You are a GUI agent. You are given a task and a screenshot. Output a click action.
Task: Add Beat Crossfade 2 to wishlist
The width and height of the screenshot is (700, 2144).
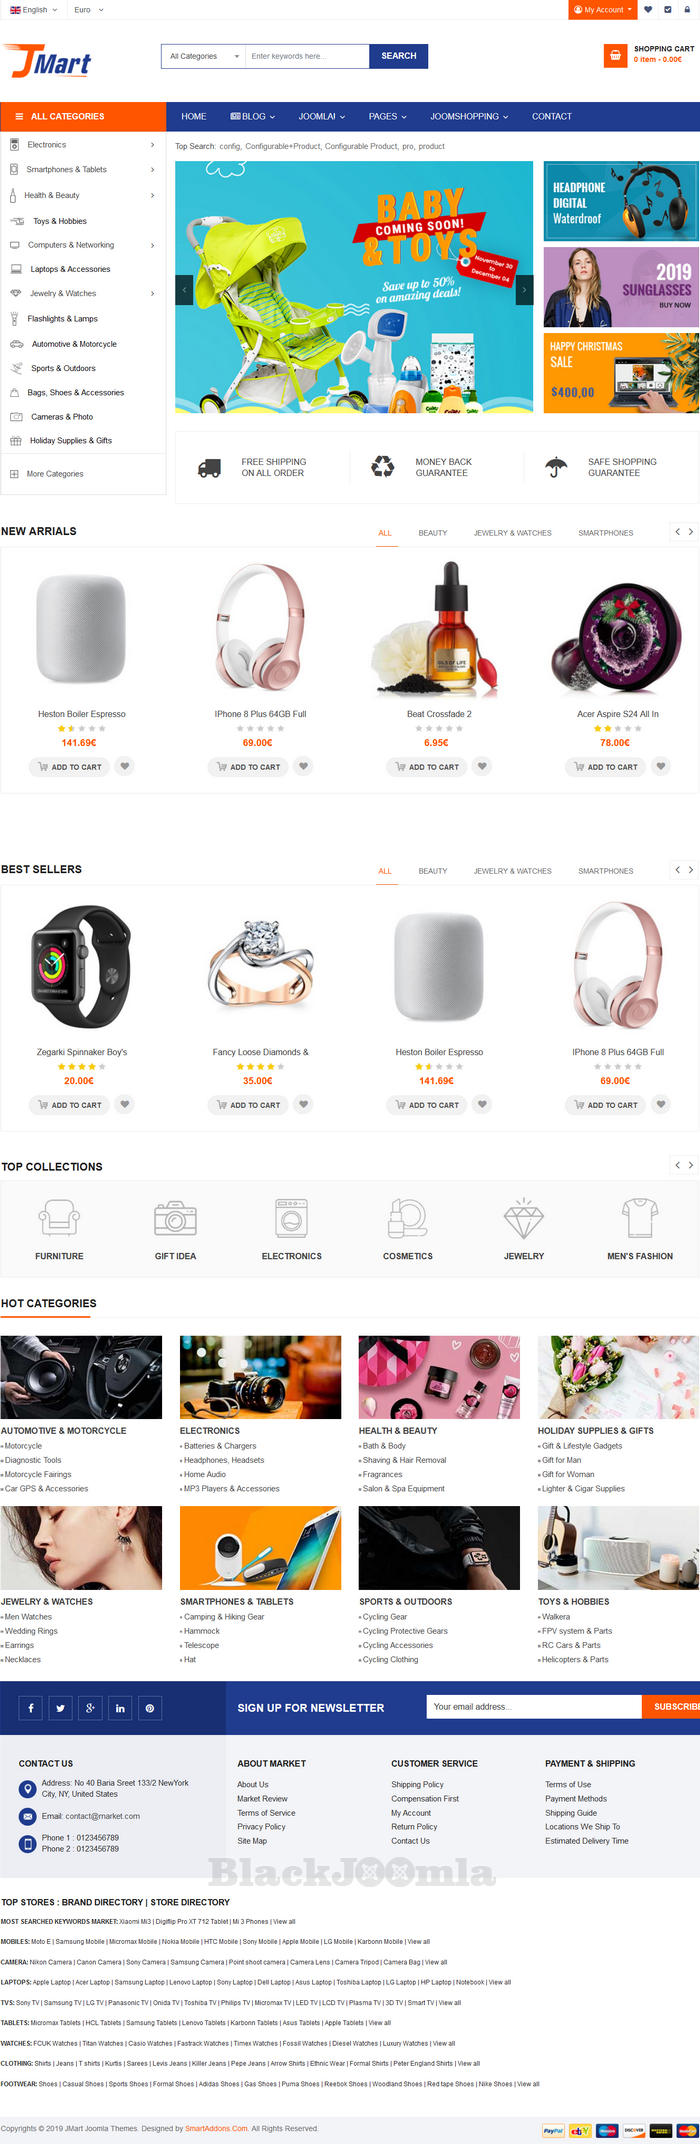pos(482,767)
